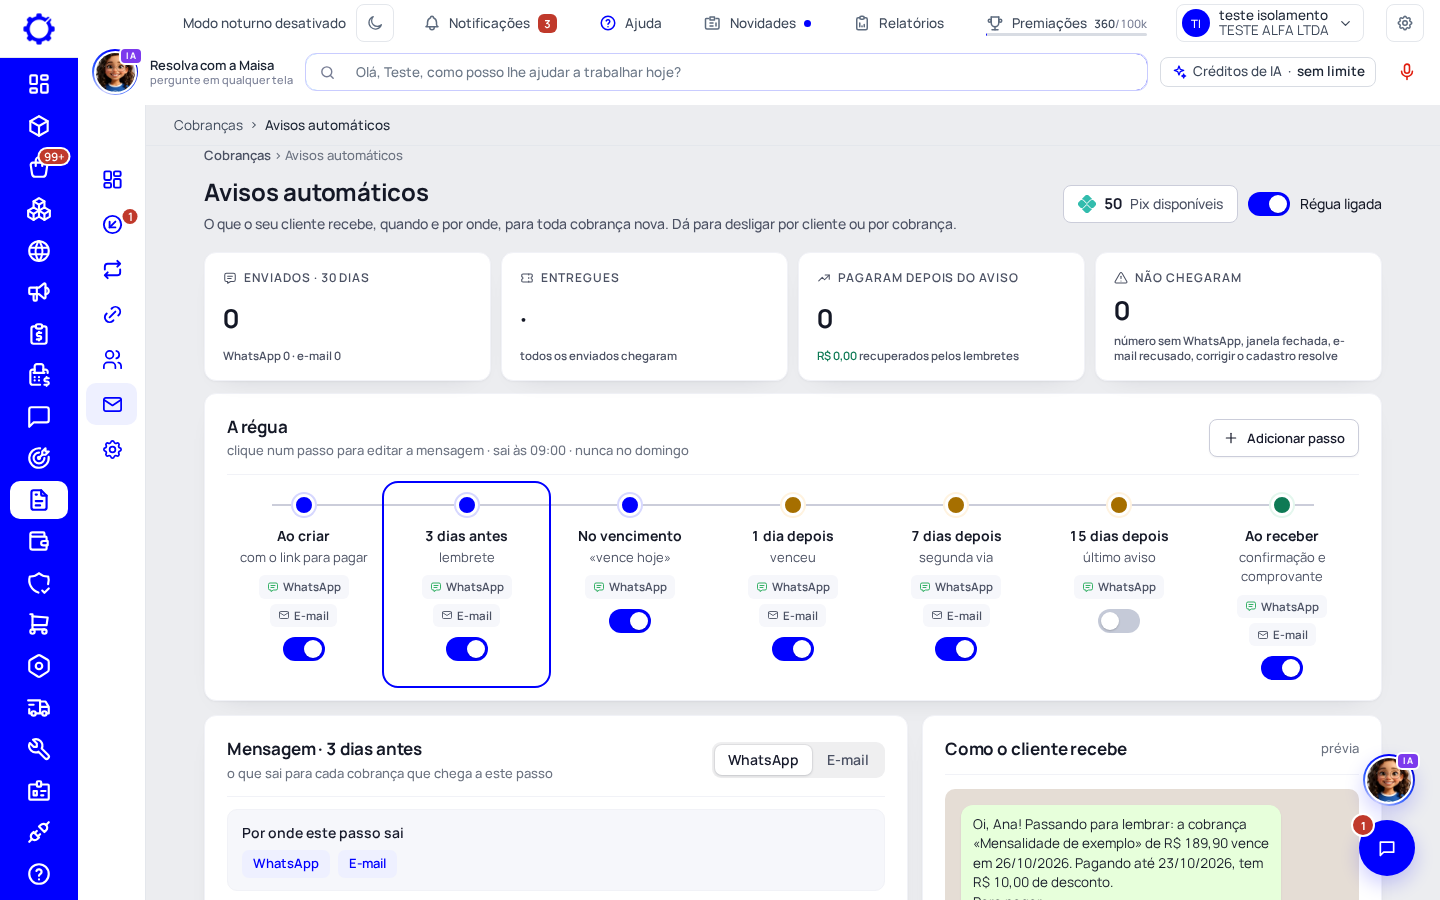Click the Adicionar passo button
The height and width of the screenshot is (900, 1440).
click(1284, 438)
